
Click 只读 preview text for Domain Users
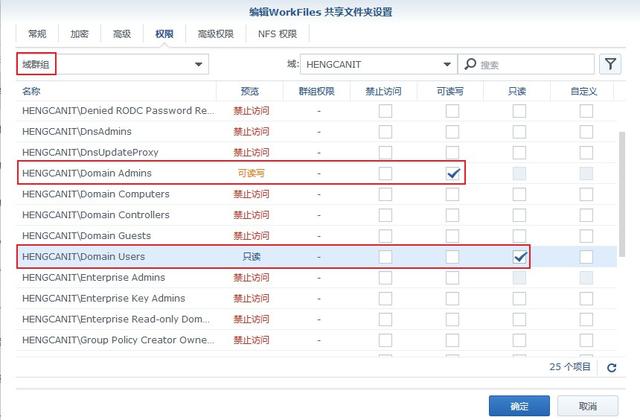[251, 257]
